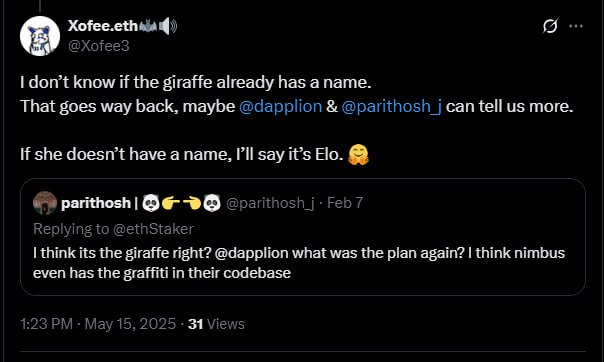
Task: Click the parithosh name in quoted tweet
Action: coord(96,203)
